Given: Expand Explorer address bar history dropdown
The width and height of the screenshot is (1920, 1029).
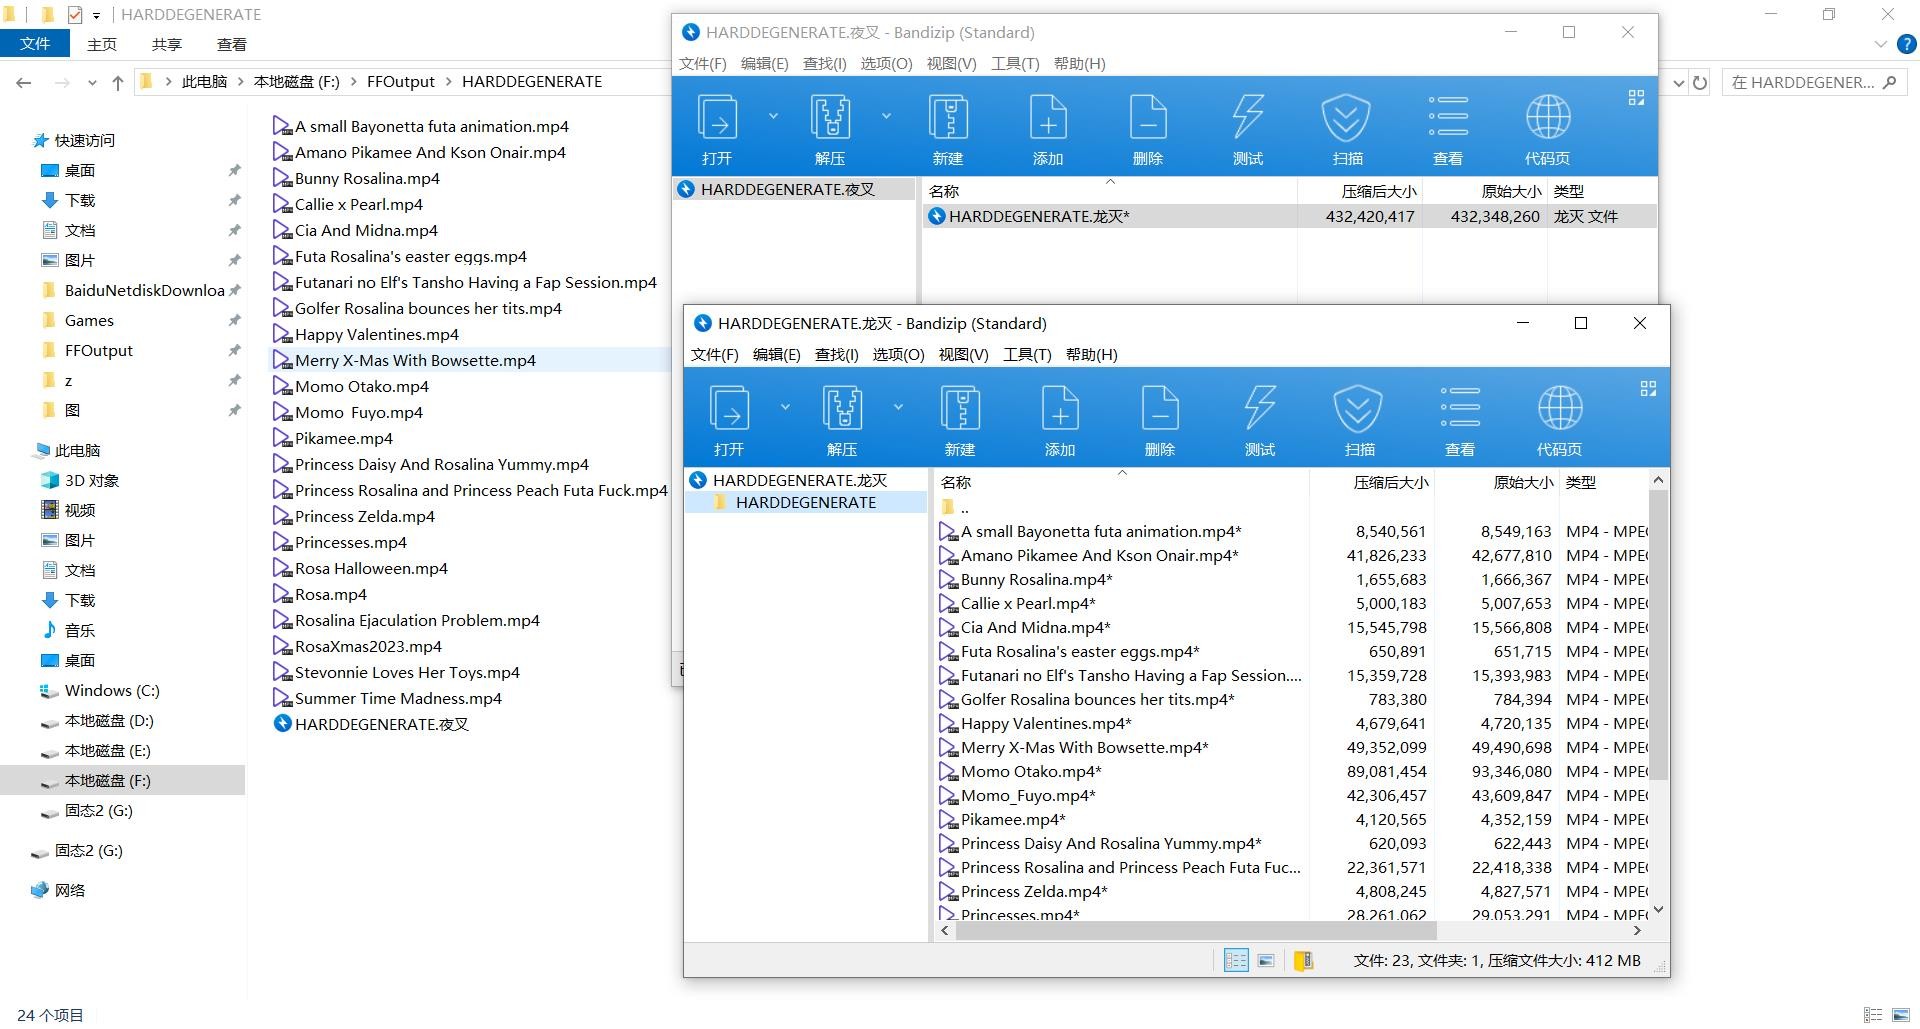Looking at the screenshot, I should click(1679, 82).
